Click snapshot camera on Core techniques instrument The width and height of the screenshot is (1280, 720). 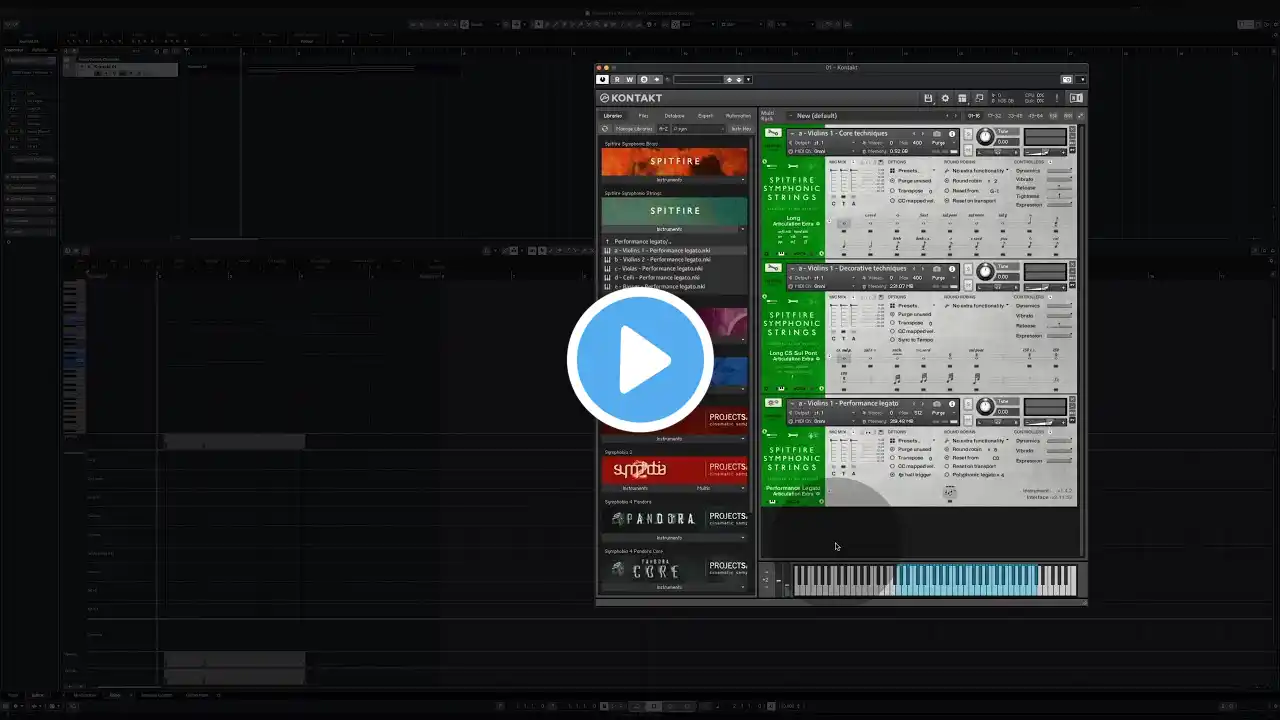click(x=937, y=133)
